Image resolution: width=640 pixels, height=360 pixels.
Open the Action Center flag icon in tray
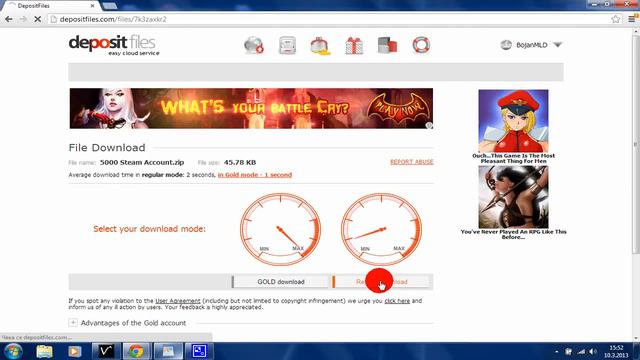568,351
